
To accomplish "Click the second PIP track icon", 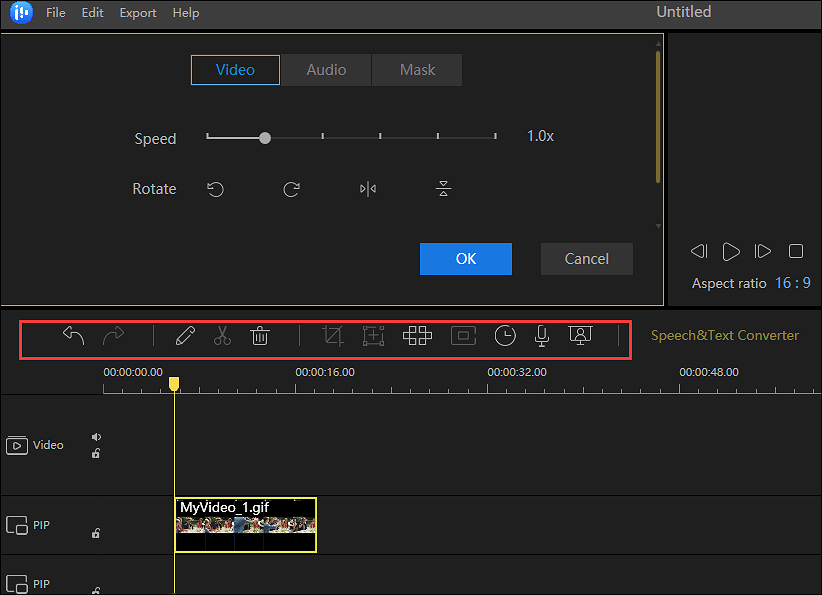I will [17, 584].
